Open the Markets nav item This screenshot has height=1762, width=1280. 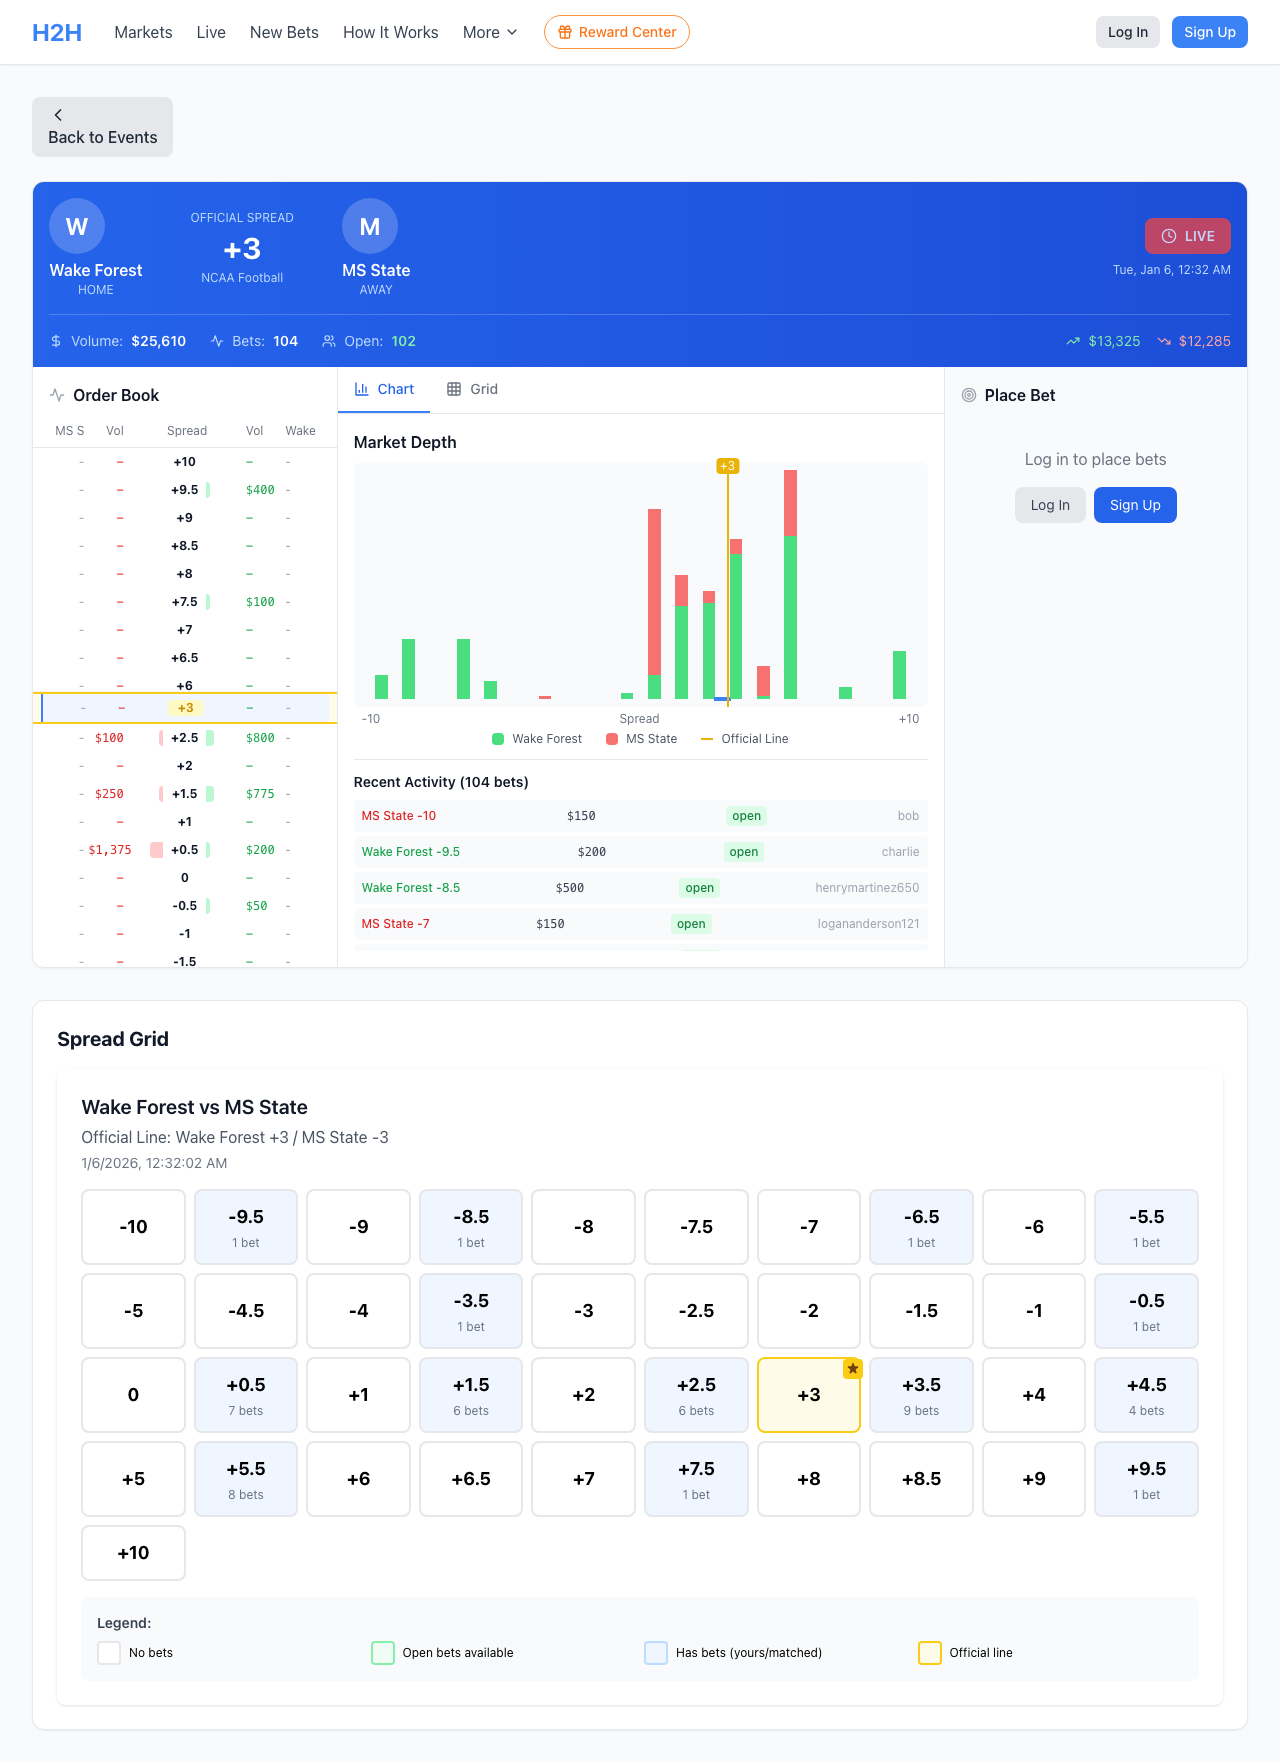click(143, 32)
